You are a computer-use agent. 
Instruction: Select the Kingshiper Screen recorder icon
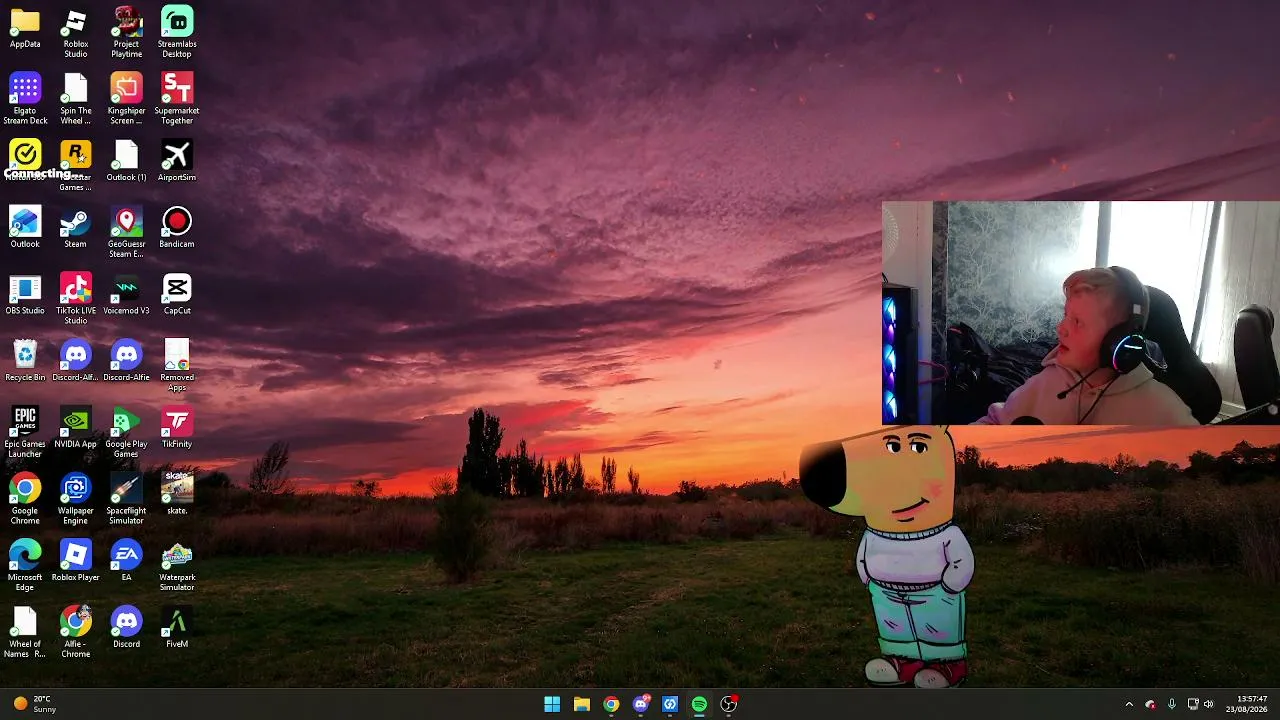pyautogui.click(x=126, y=89)
